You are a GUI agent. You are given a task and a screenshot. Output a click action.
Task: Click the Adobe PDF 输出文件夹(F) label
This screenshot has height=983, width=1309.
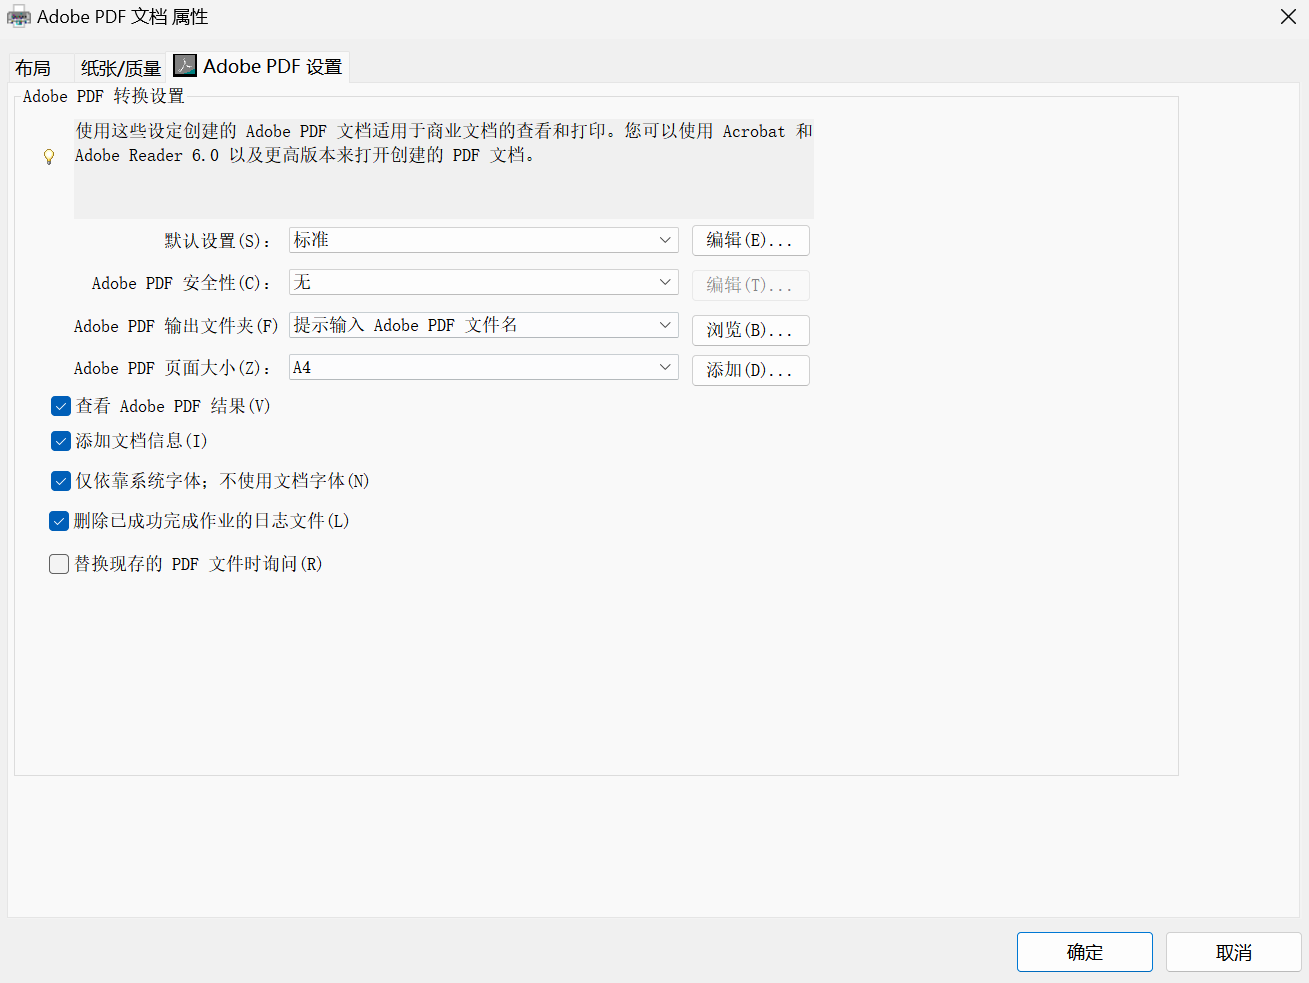[176, 326]
